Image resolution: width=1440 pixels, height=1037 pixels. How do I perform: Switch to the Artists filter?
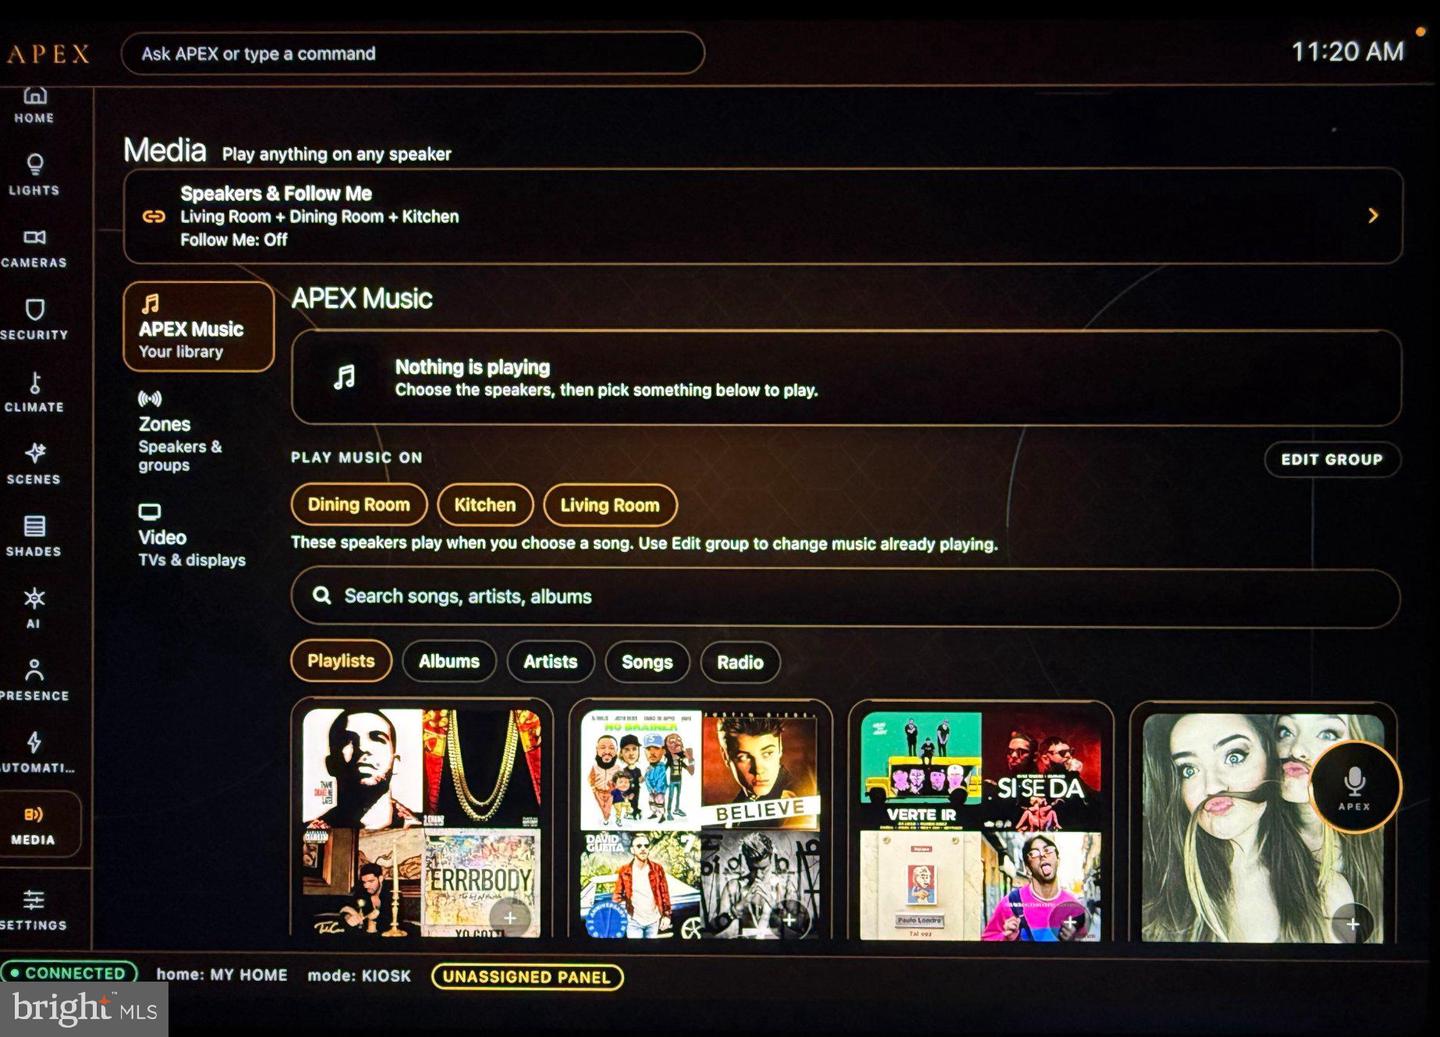click(x=550, y=662)
